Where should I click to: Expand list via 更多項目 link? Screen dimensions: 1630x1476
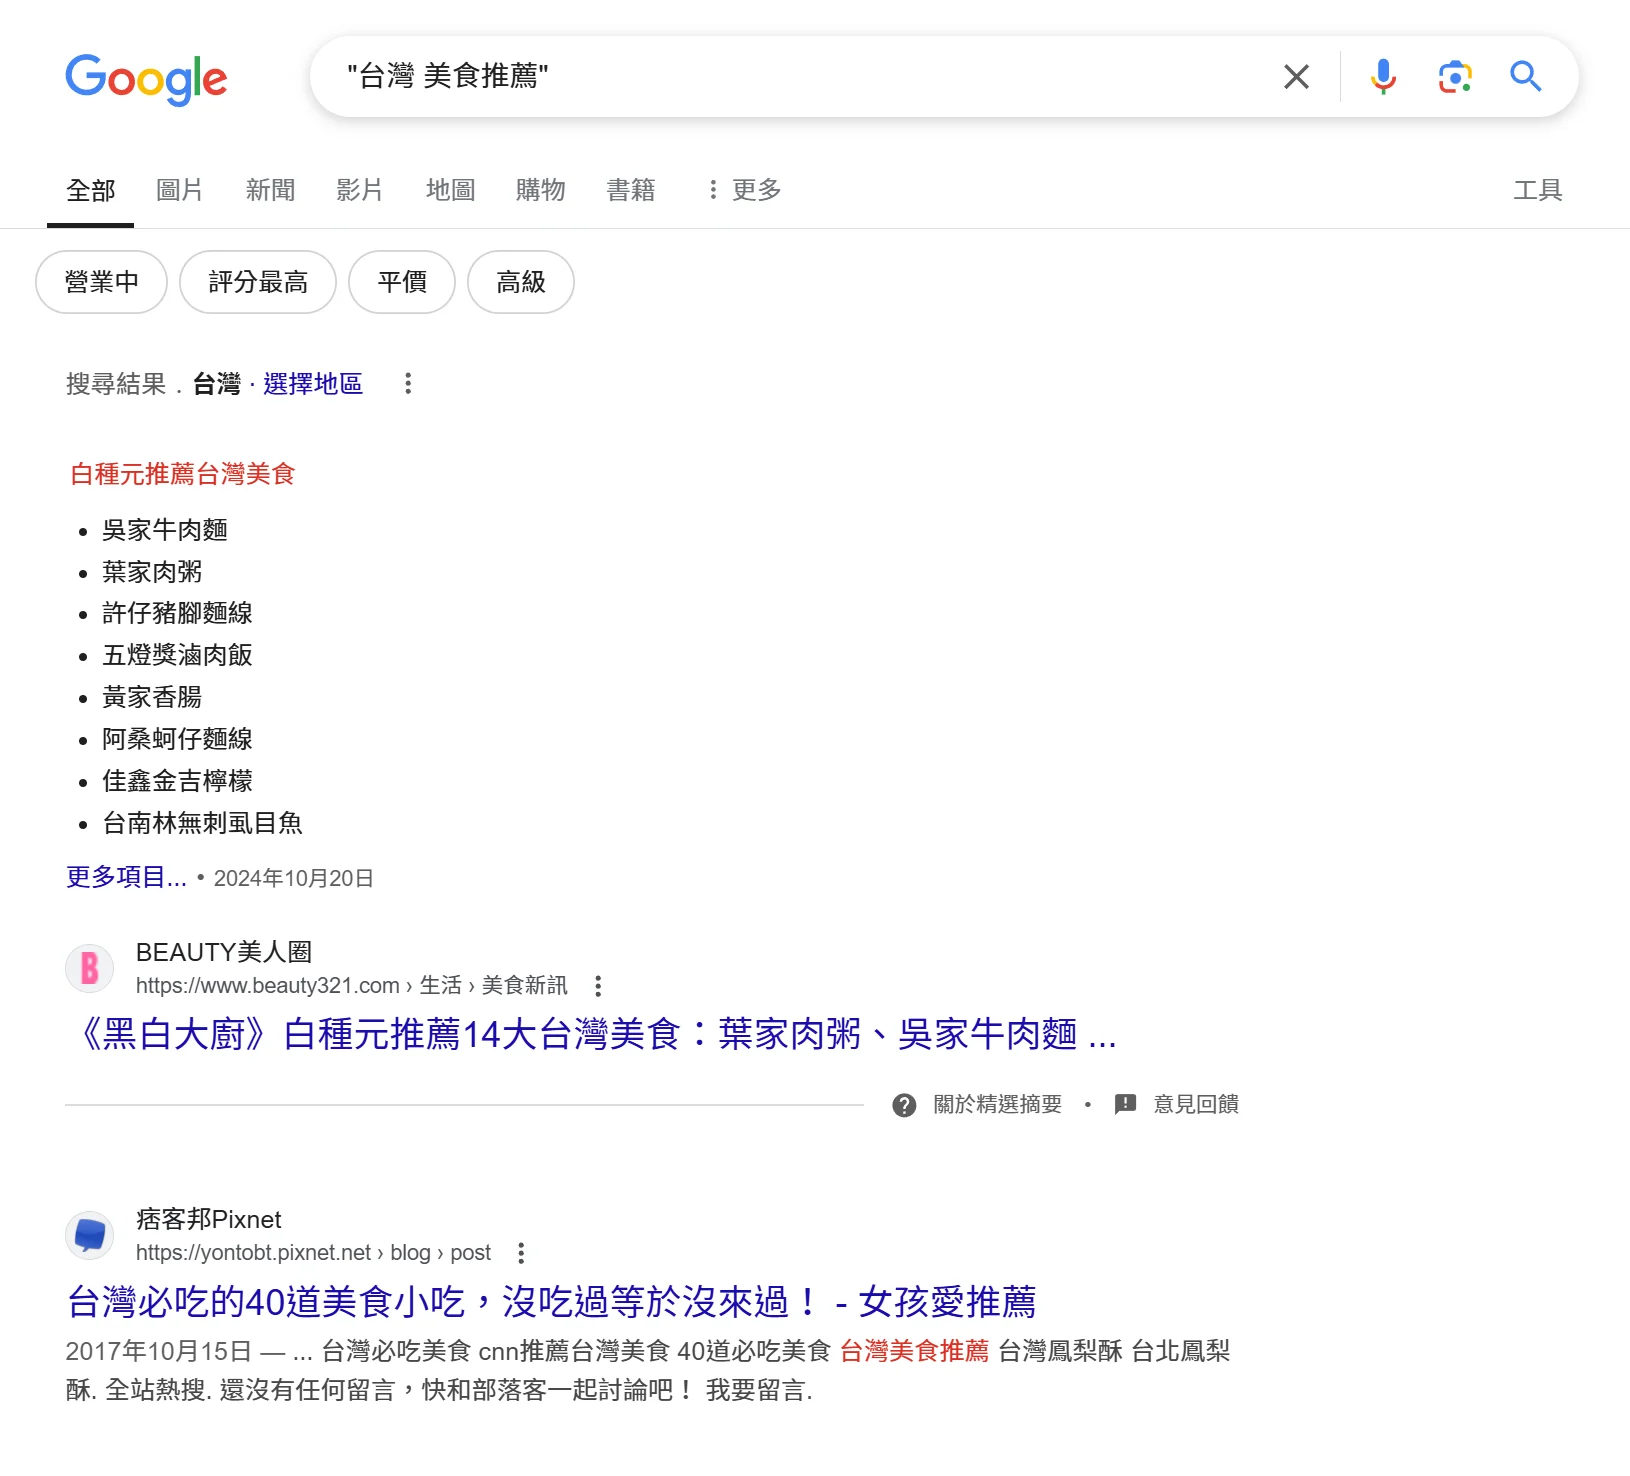click(126, 877)
